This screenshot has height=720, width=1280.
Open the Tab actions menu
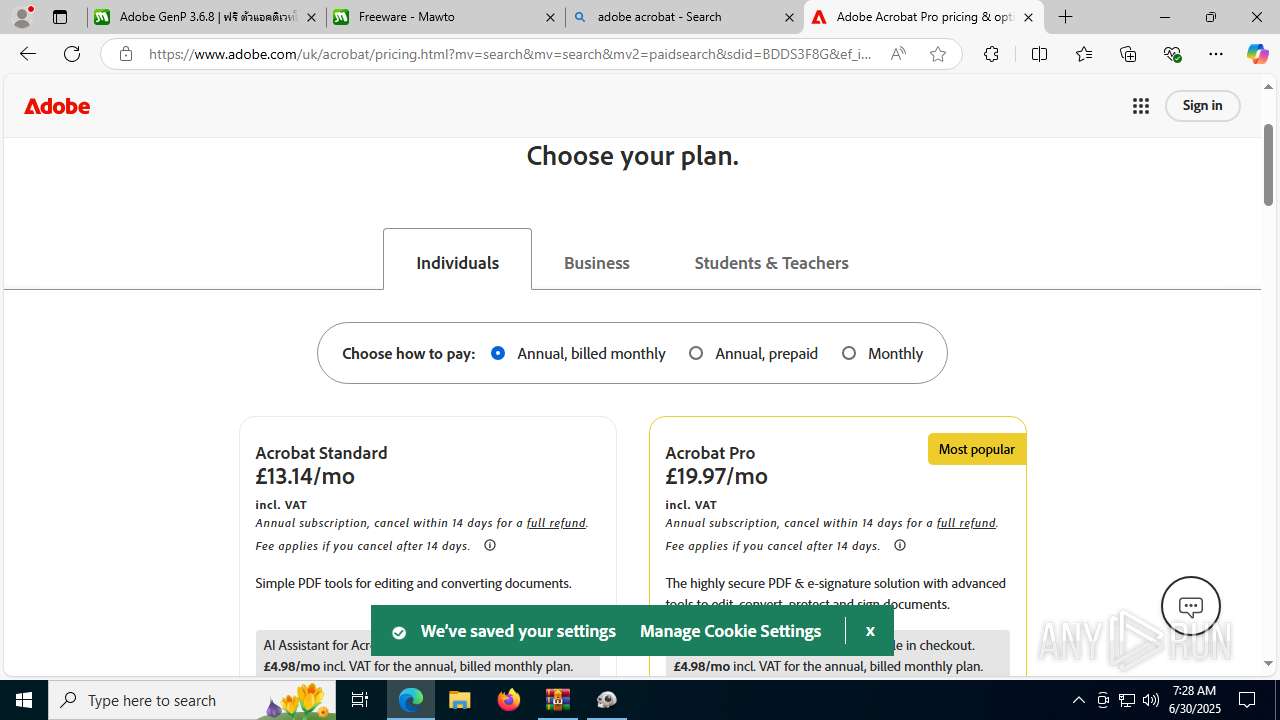point(60,17)
